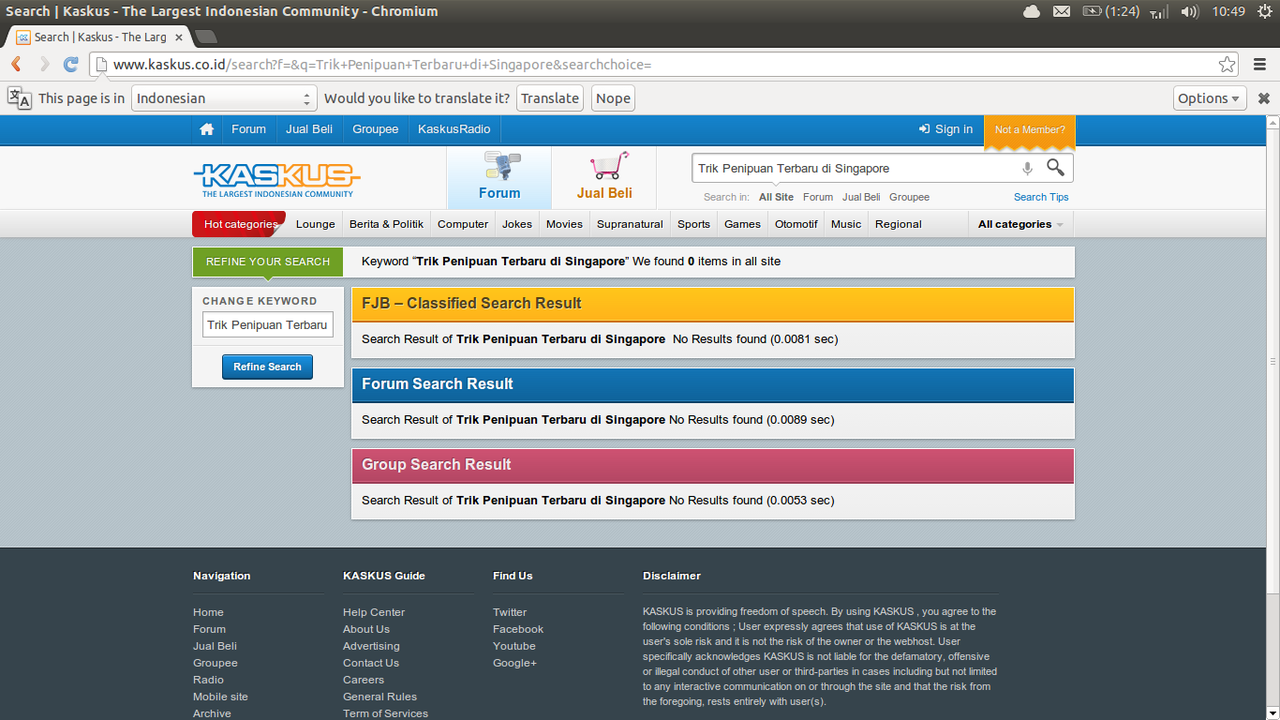The width and height of the screenshot is (1280, 720).
Task: Select the Hot categories tab
Action: tap(240, 224)
